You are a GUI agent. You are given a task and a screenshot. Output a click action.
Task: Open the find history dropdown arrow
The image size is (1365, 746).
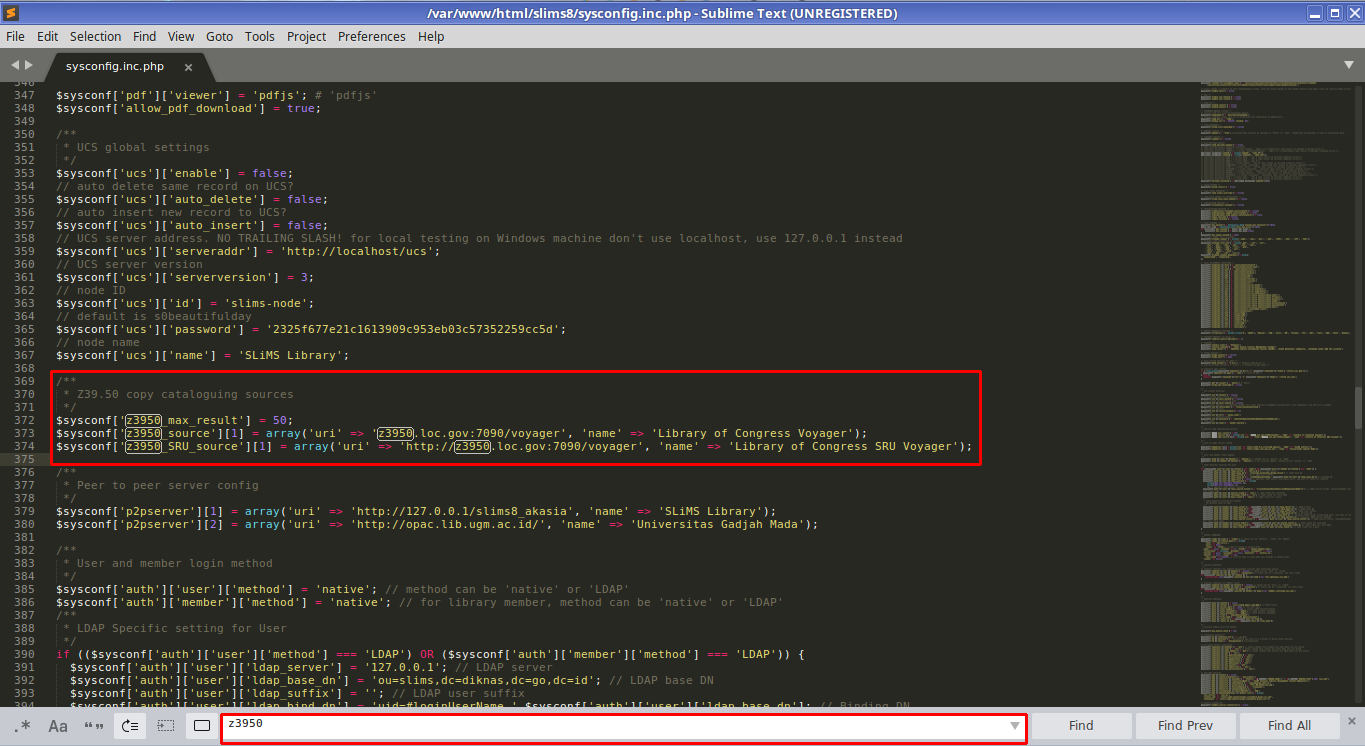click(x=1015, y=726)
